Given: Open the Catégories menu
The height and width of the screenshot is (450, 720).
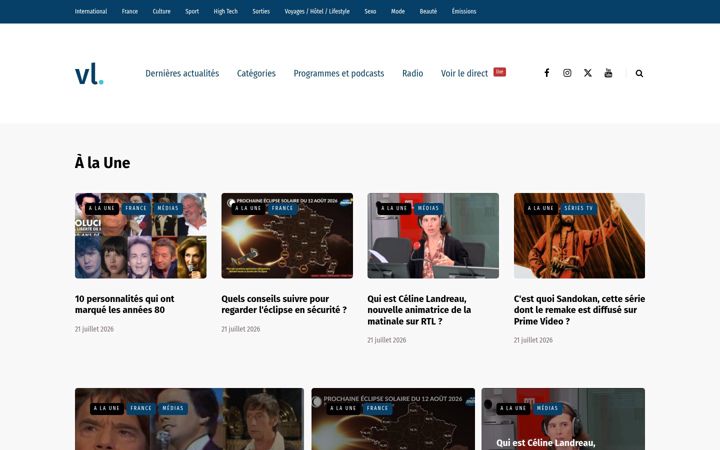Looking at the screenshot, I should coord(256,73).
